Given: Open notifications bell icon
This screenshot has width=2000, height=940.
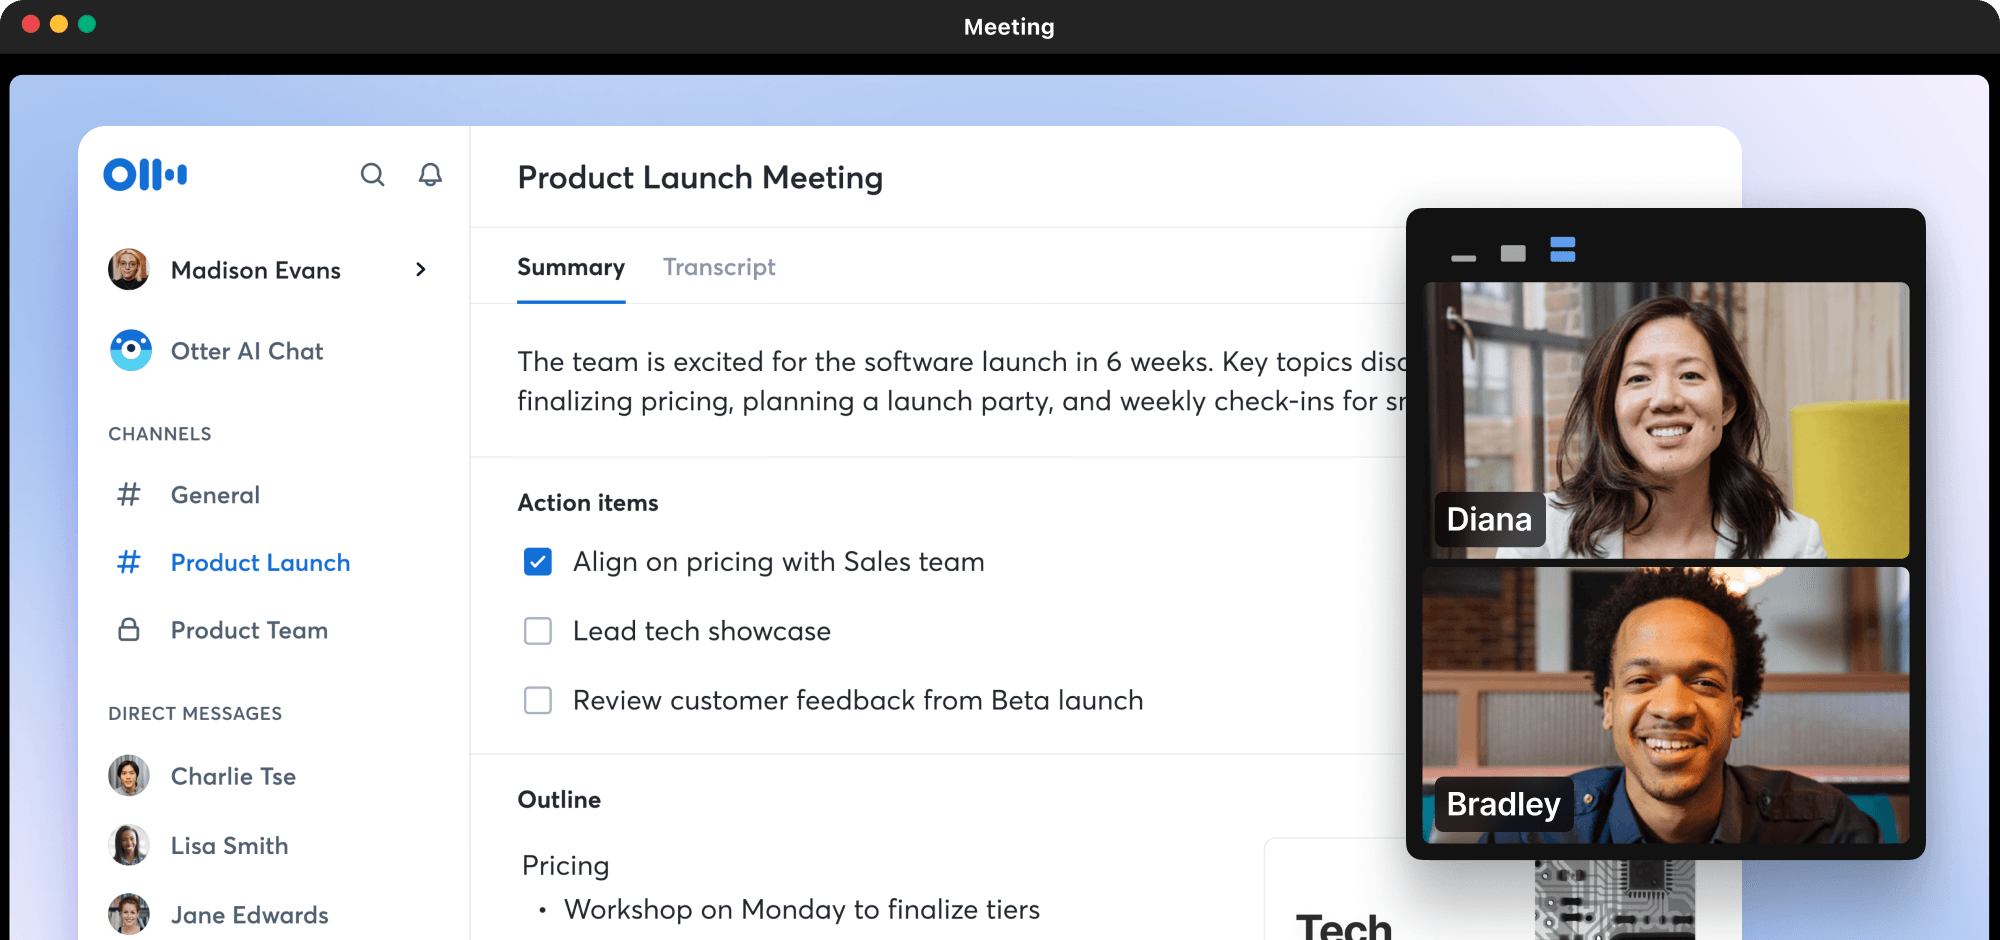Looking at the screenshot, I should pos(430,175).
